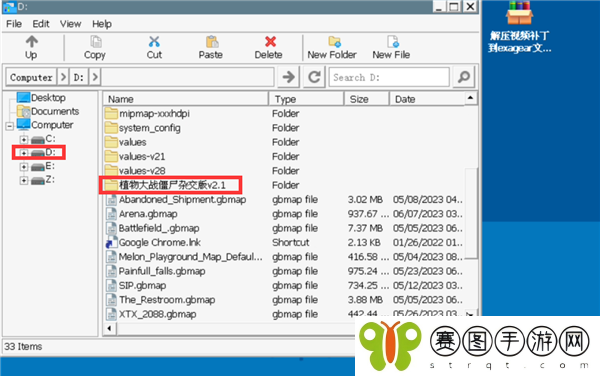600x376 pixels.
Task: Click the D: breadcrumb button
Action: (79, 77)
